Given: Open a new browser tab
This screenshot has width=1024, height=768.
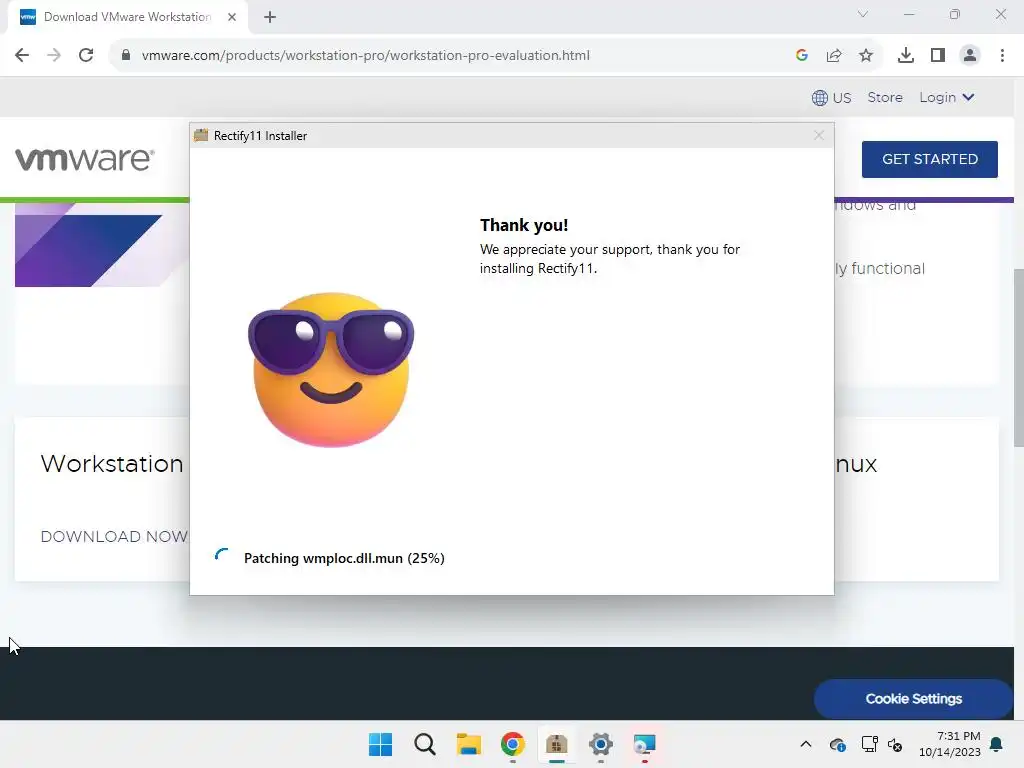Looking at the screenshot, I should click(270, 17).
